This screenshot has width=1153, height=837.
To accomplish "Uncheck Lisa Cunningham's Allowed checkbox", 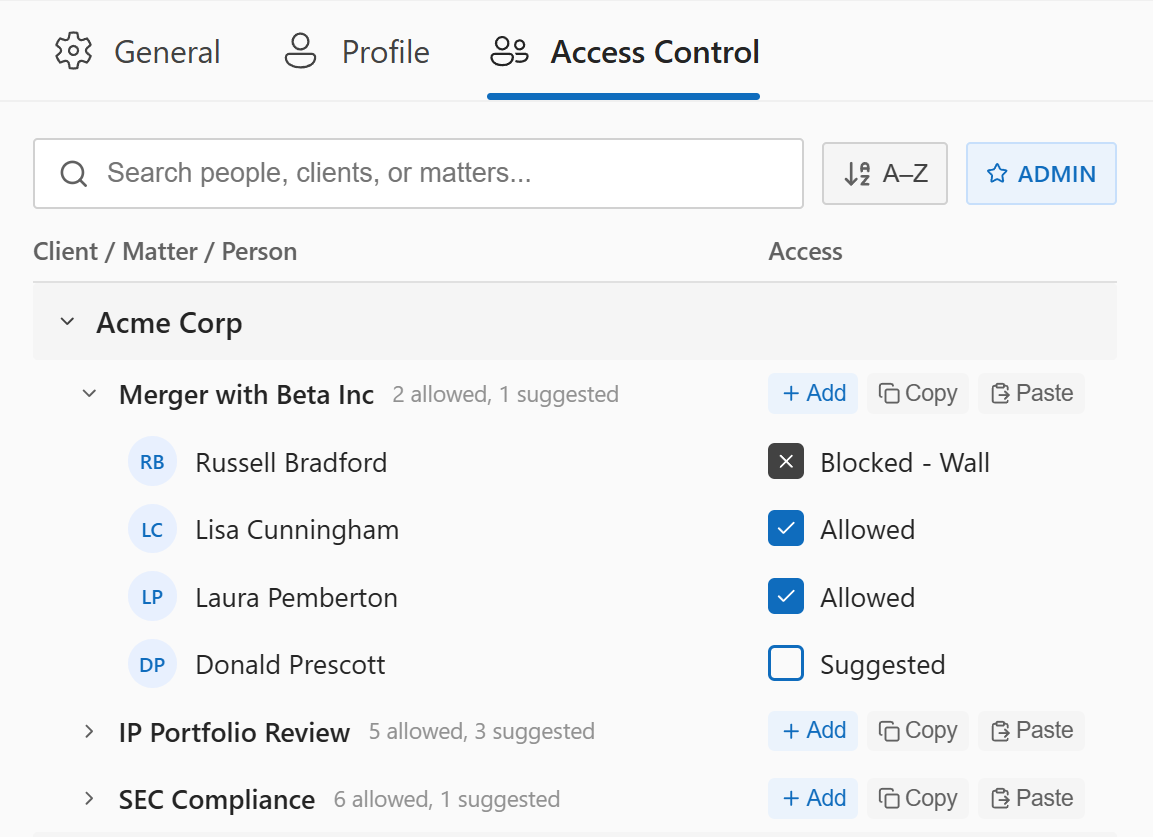I will click(786, 528).
